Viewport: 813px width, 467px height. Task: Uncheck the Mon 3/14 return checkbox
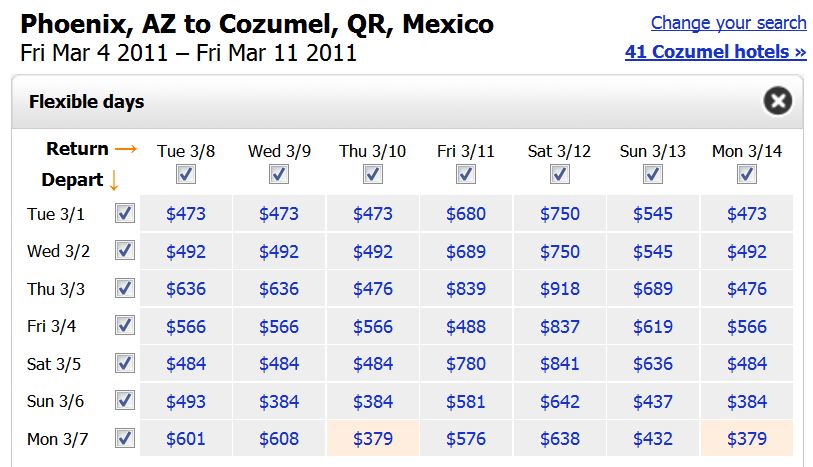746,175
